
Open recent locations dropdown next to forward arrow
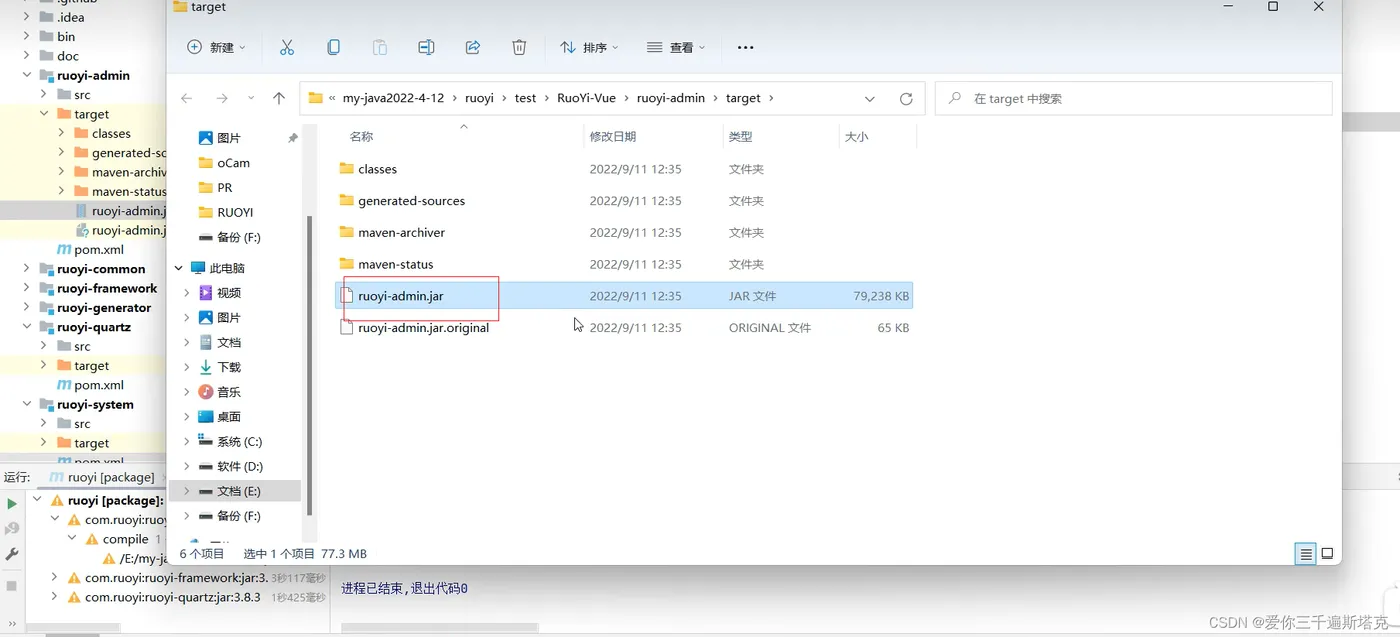(250, 99)
